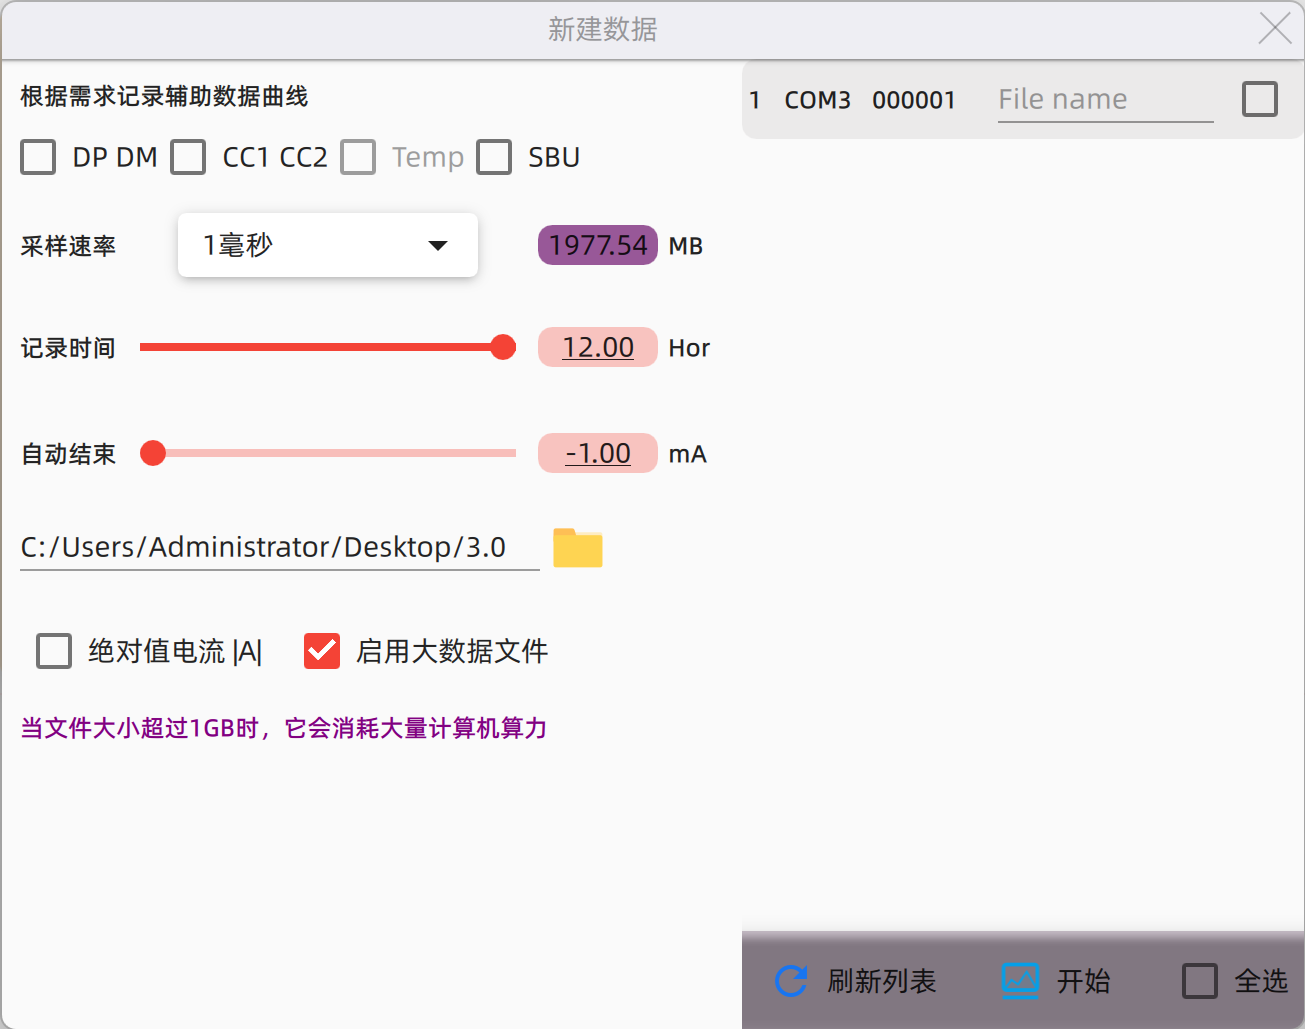This screenshot has height=1029, width=1305.
Task: Click the yellow folder browse icon
Action: 577,548
